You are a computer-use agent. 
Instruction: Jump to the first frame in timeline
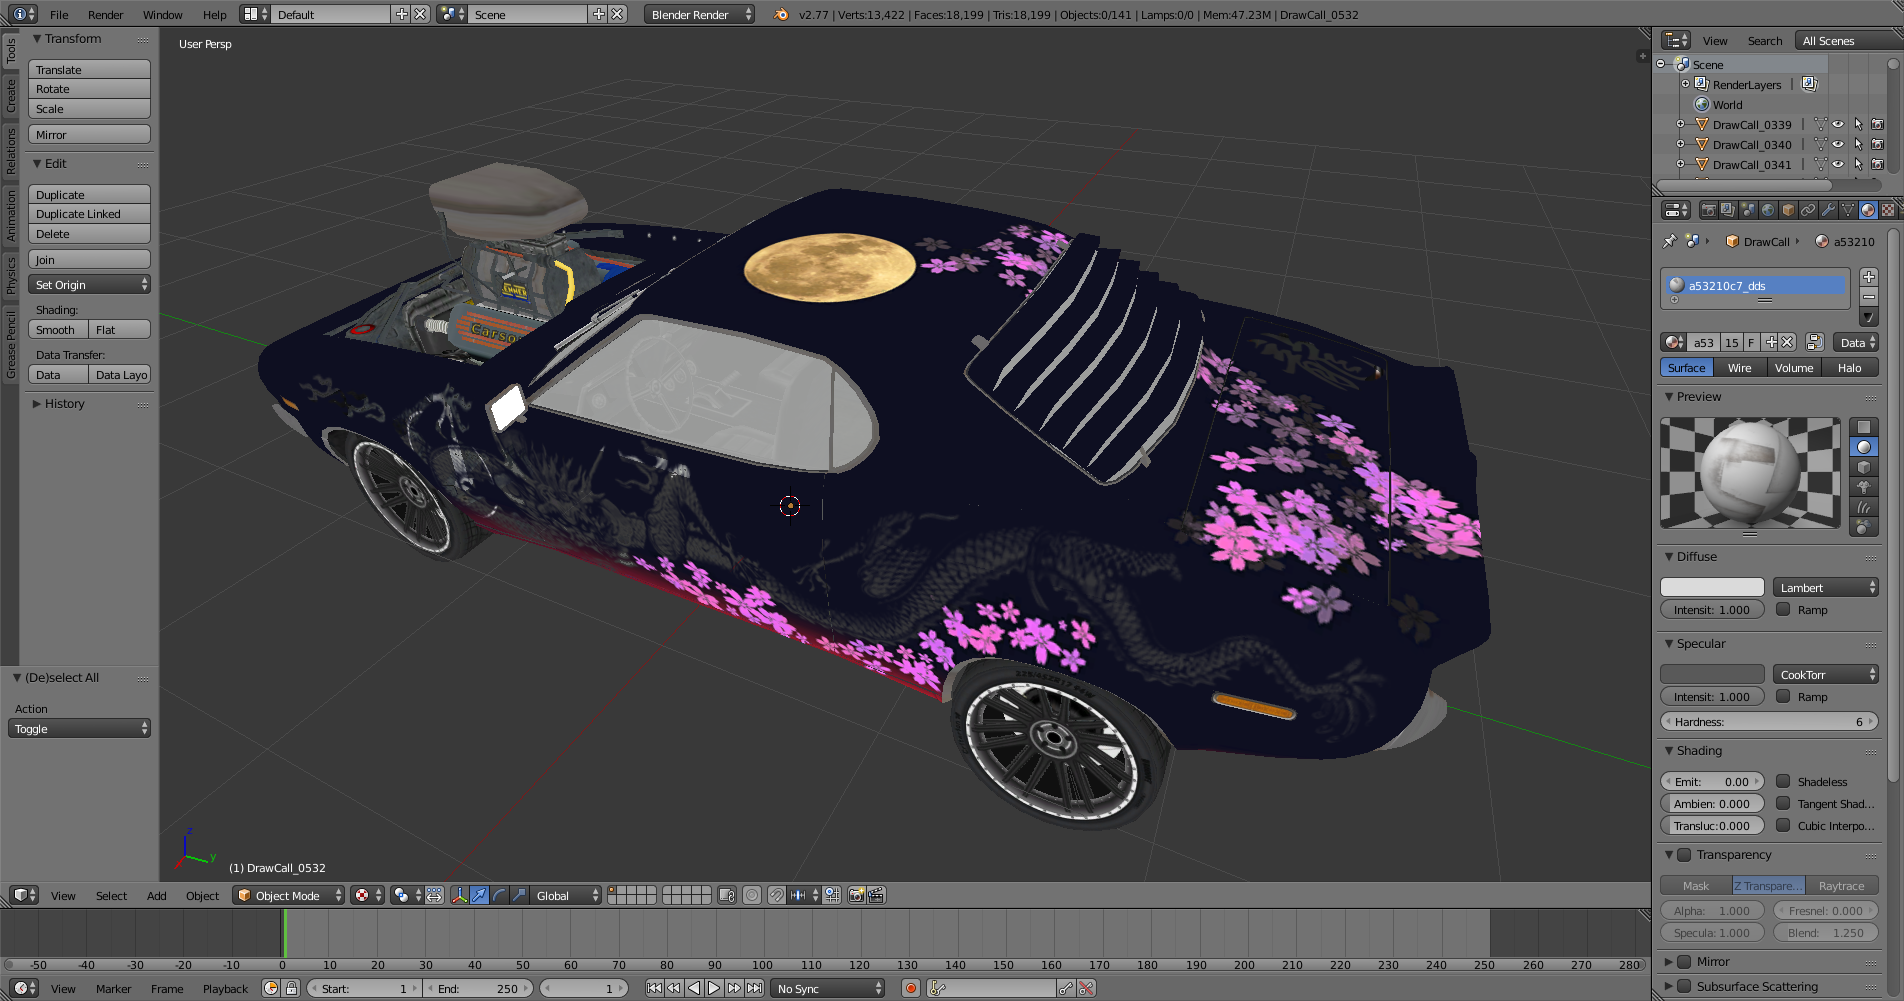tap(654, 988)
